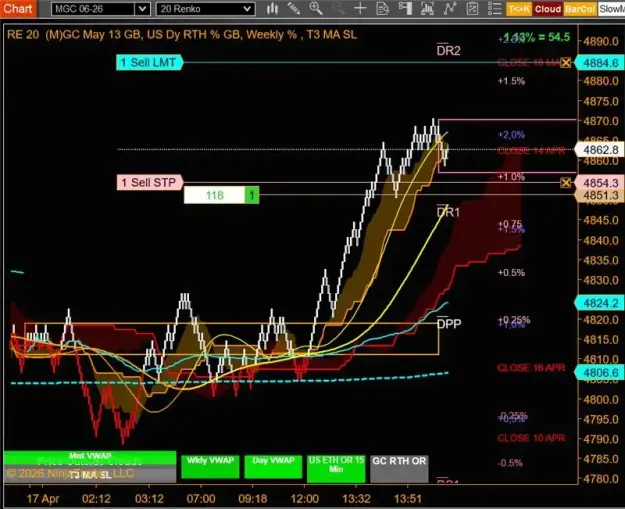Cancel the Sell LMT order X icon
The width and height of the screenshot is (625, 509).
pyautogui.click(x=565, y=63)
